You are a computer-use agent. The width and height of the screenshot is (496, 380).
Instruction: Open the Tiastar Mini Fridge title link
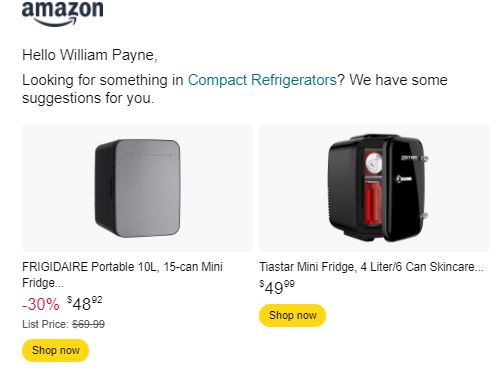click(371, 267)
